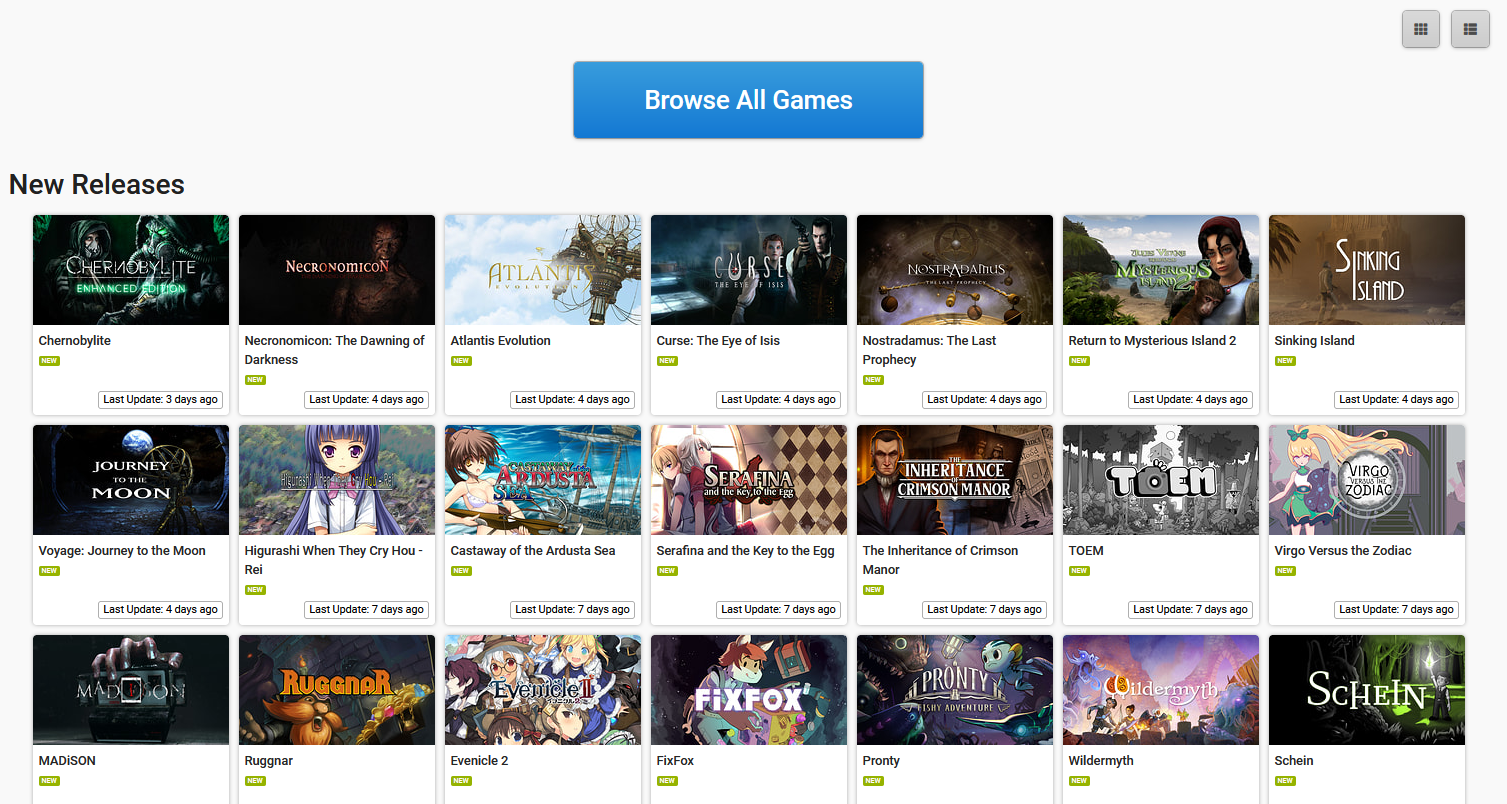Click the Virgo Versus the Zodiac title
The height and width of the screenshot is (804, 1507).
click(x=1343, y=551)
